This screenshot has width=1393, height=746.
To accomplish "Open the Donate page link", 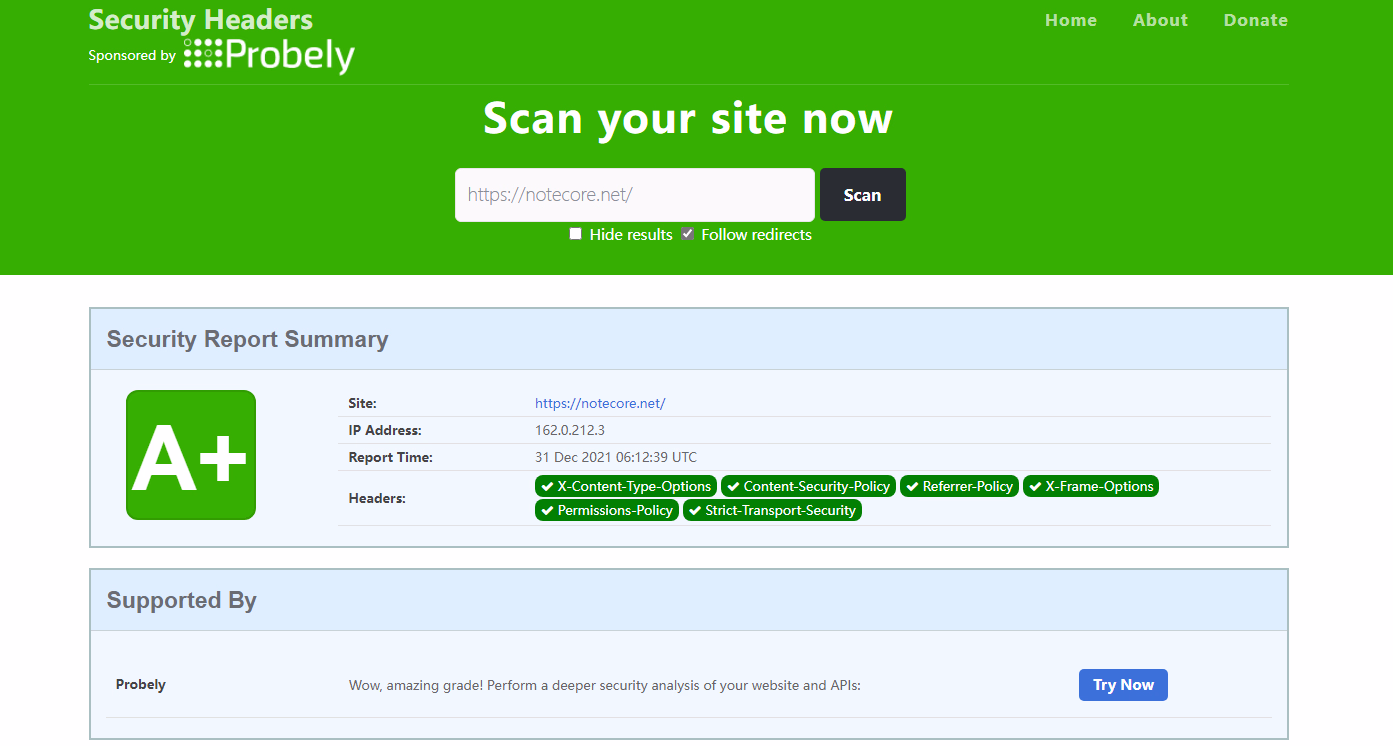I will 1255,20.
